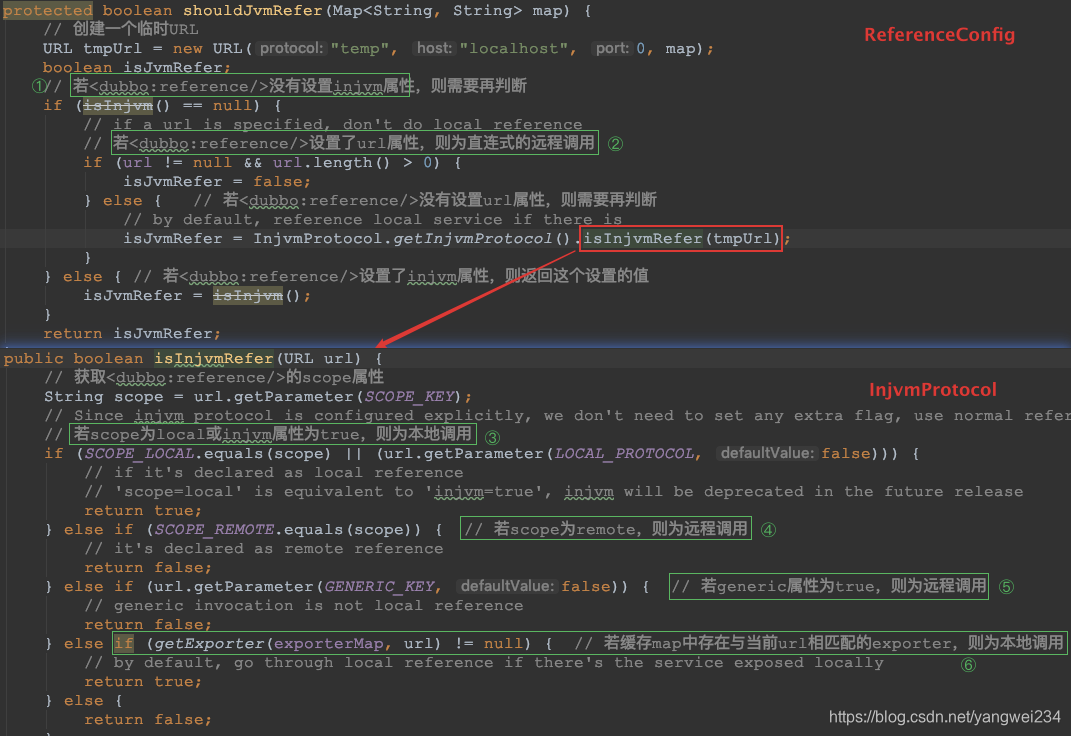Click the comment generic invocation is not local reference
Screen dimensions: 1071x736
304,606
